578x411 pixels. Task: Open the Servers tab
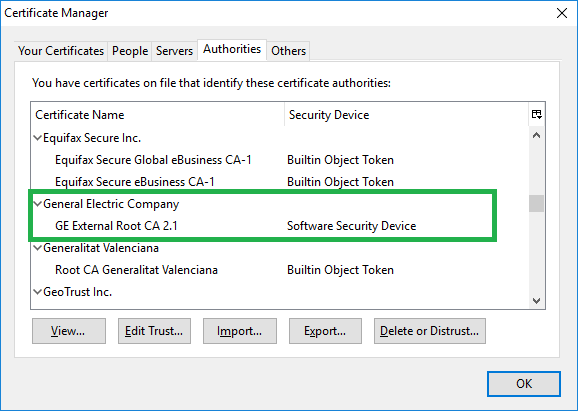click(174, 51)
